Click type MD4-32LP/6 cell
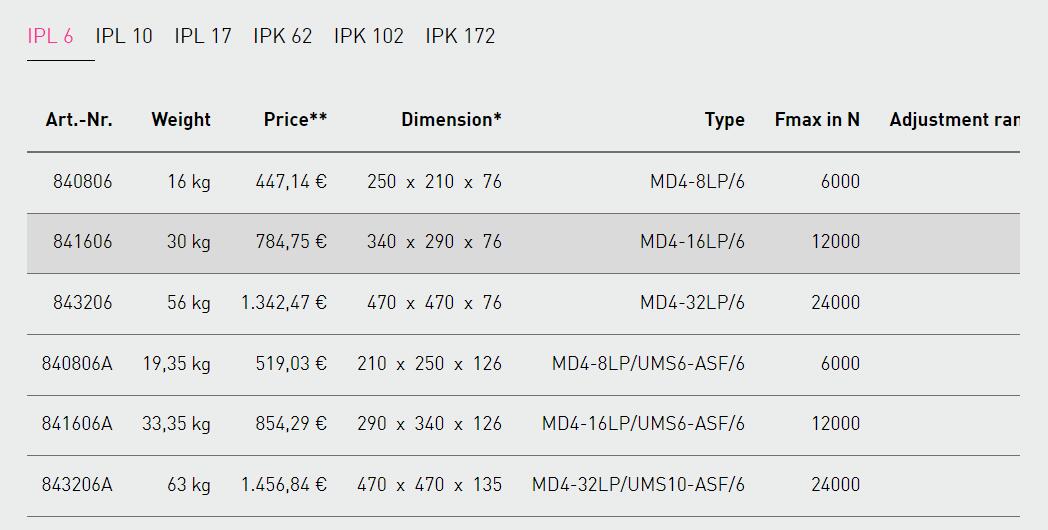1048x530 pixels. pos(692,303)
